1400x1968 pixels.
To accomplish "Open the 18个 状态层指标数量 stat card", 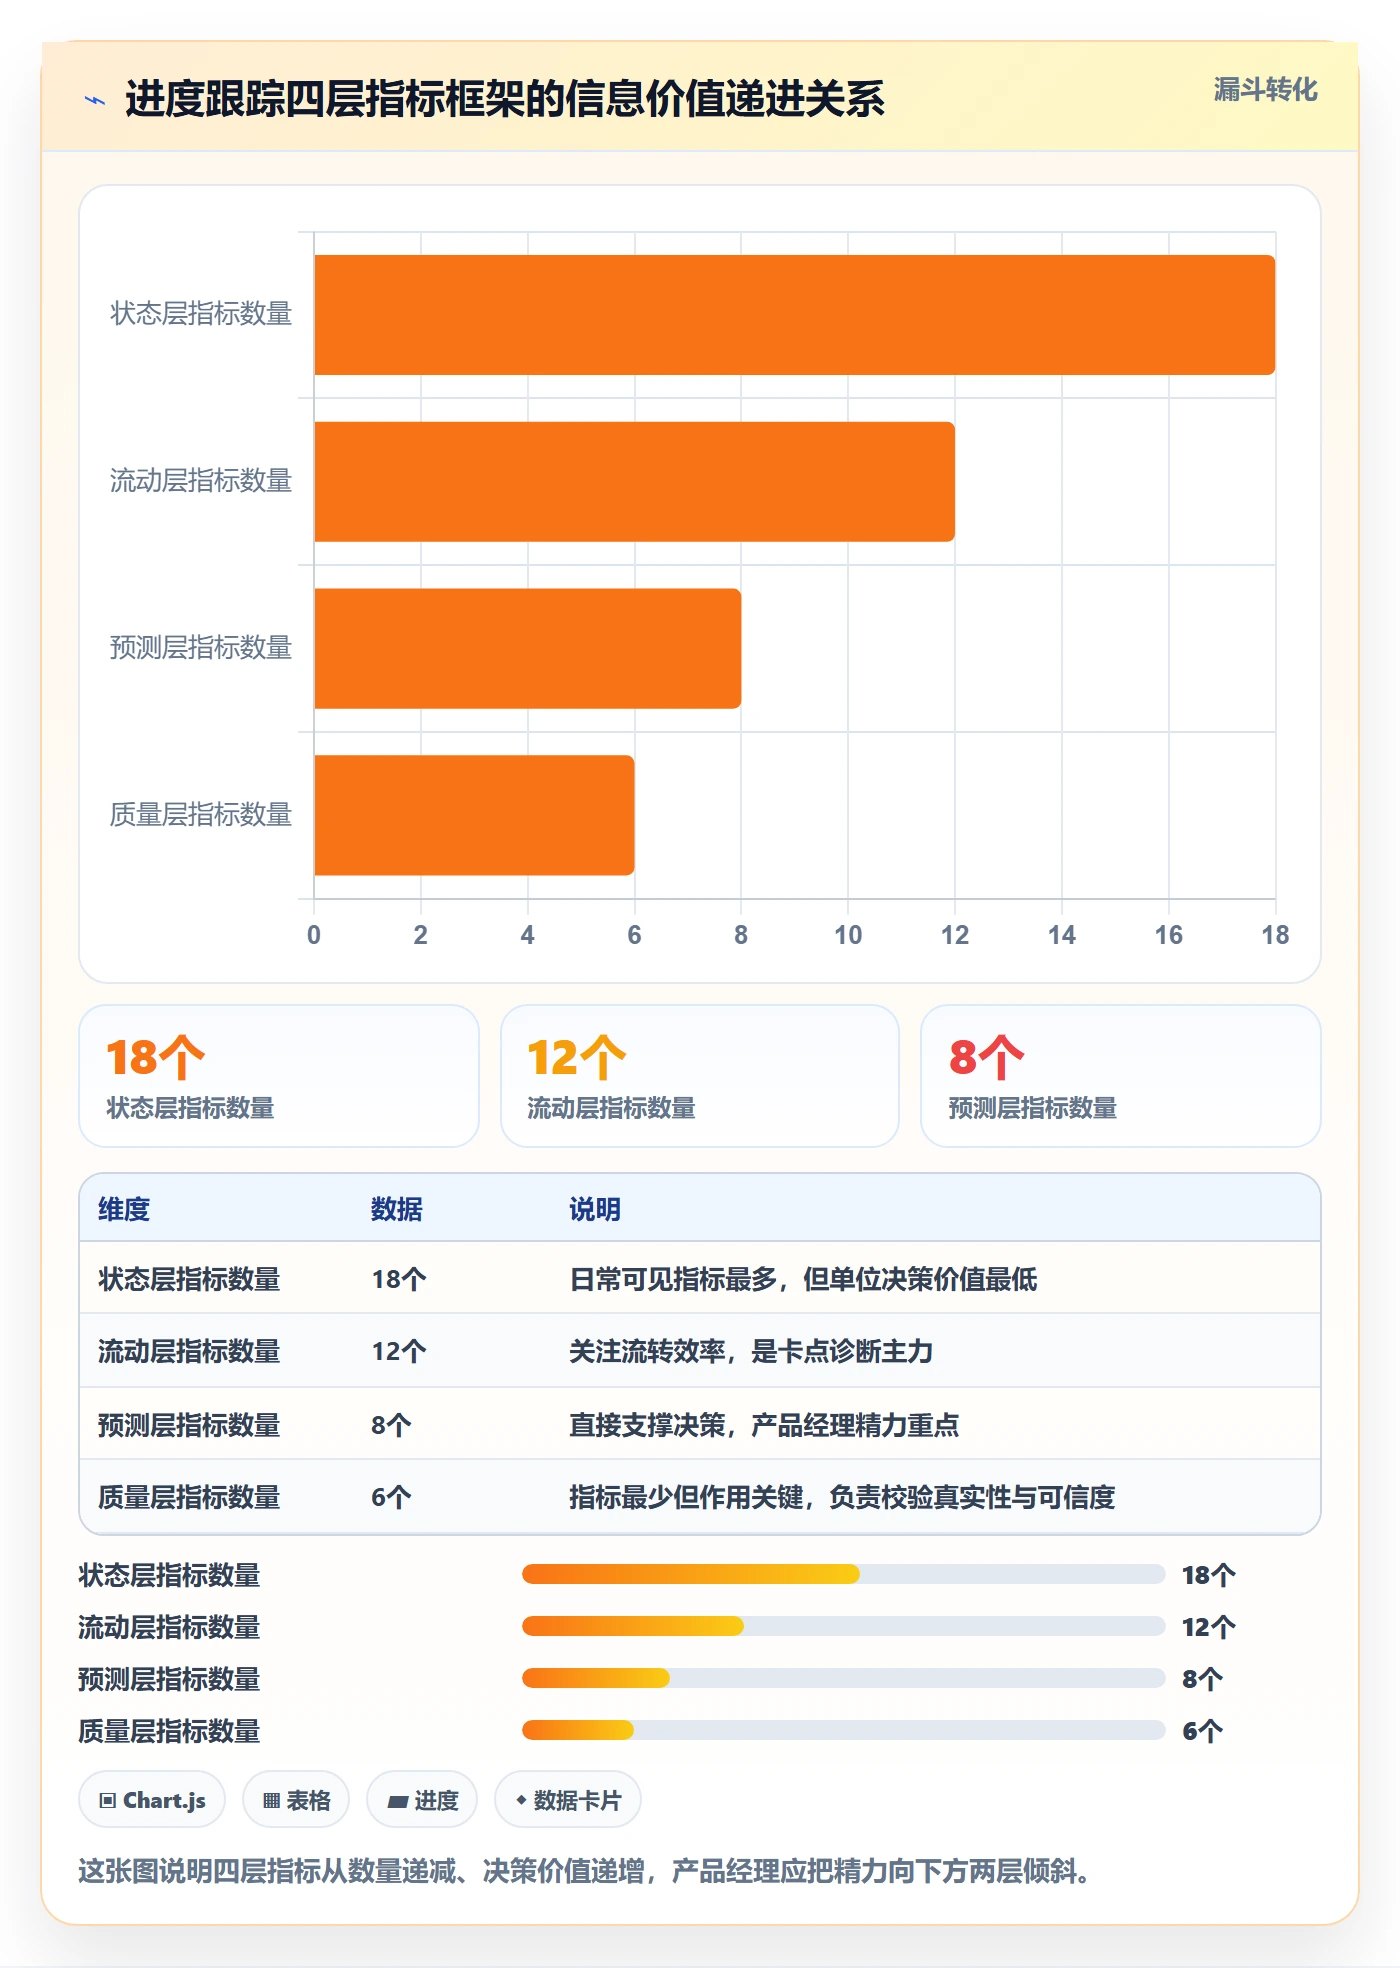I will [x=279, y=1076].
